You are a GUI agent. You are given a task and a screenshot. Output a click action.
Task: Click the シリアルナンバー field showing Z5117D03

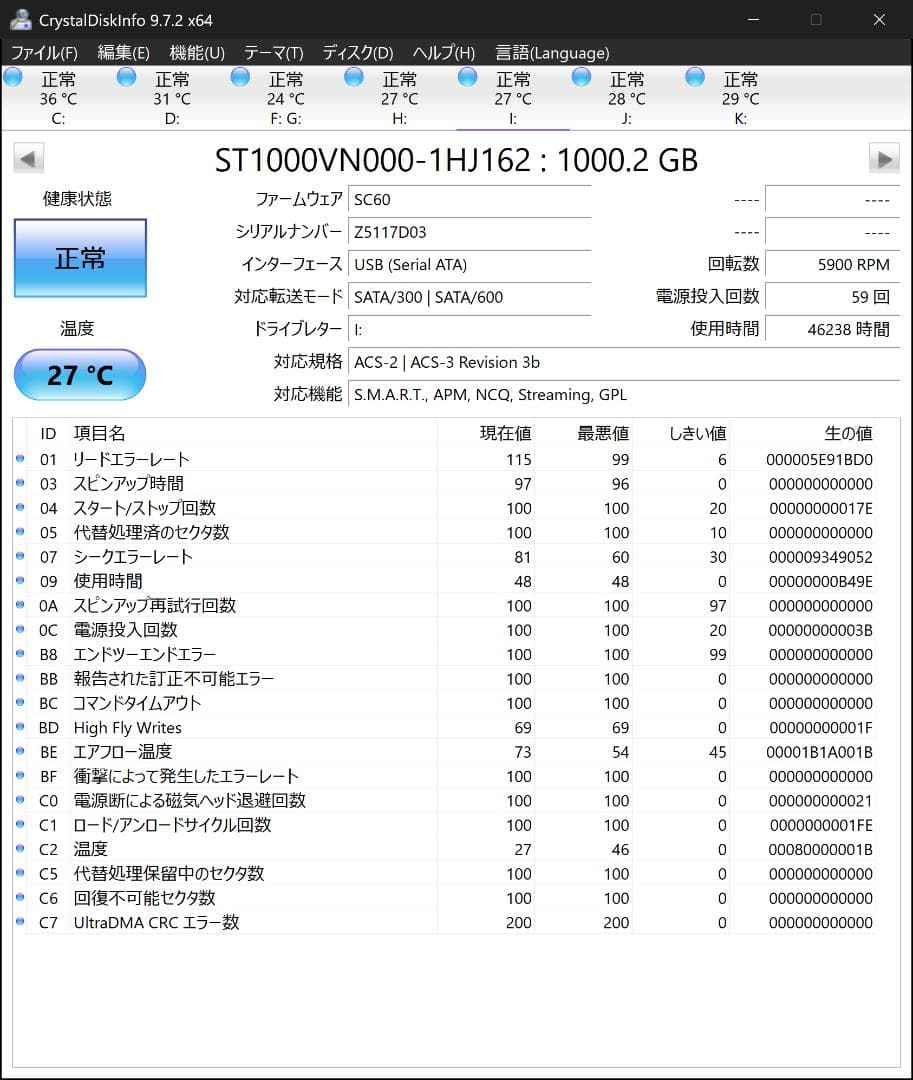(470, 232)
